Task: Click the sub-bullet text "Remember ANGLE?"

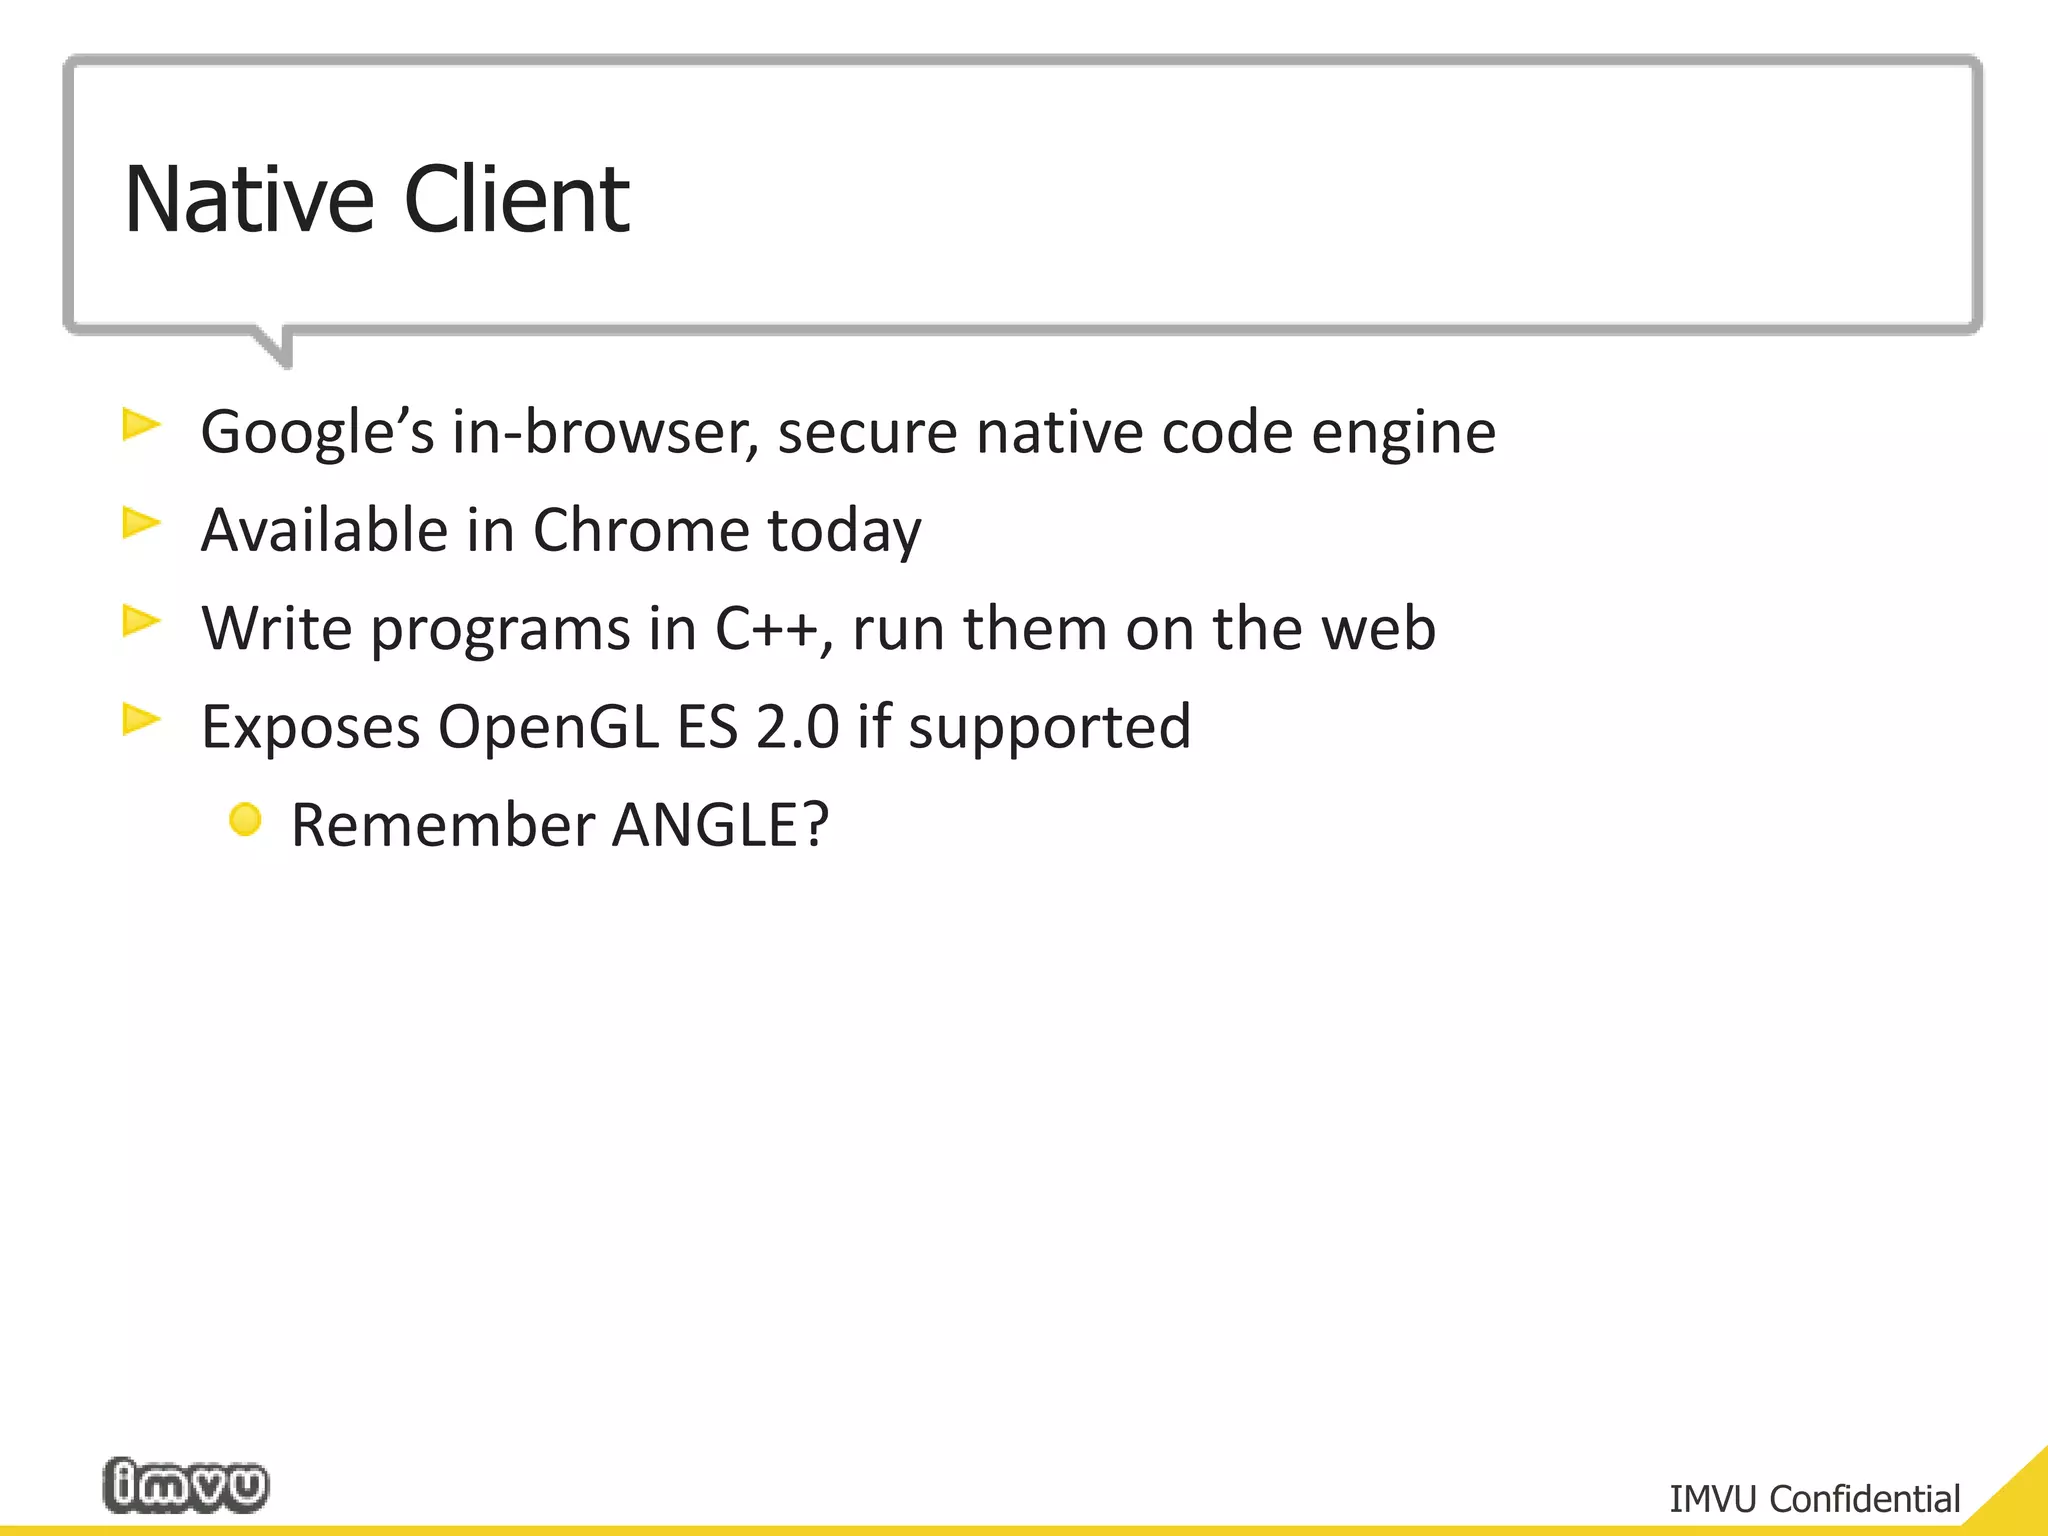Action: tap(560, 825)
